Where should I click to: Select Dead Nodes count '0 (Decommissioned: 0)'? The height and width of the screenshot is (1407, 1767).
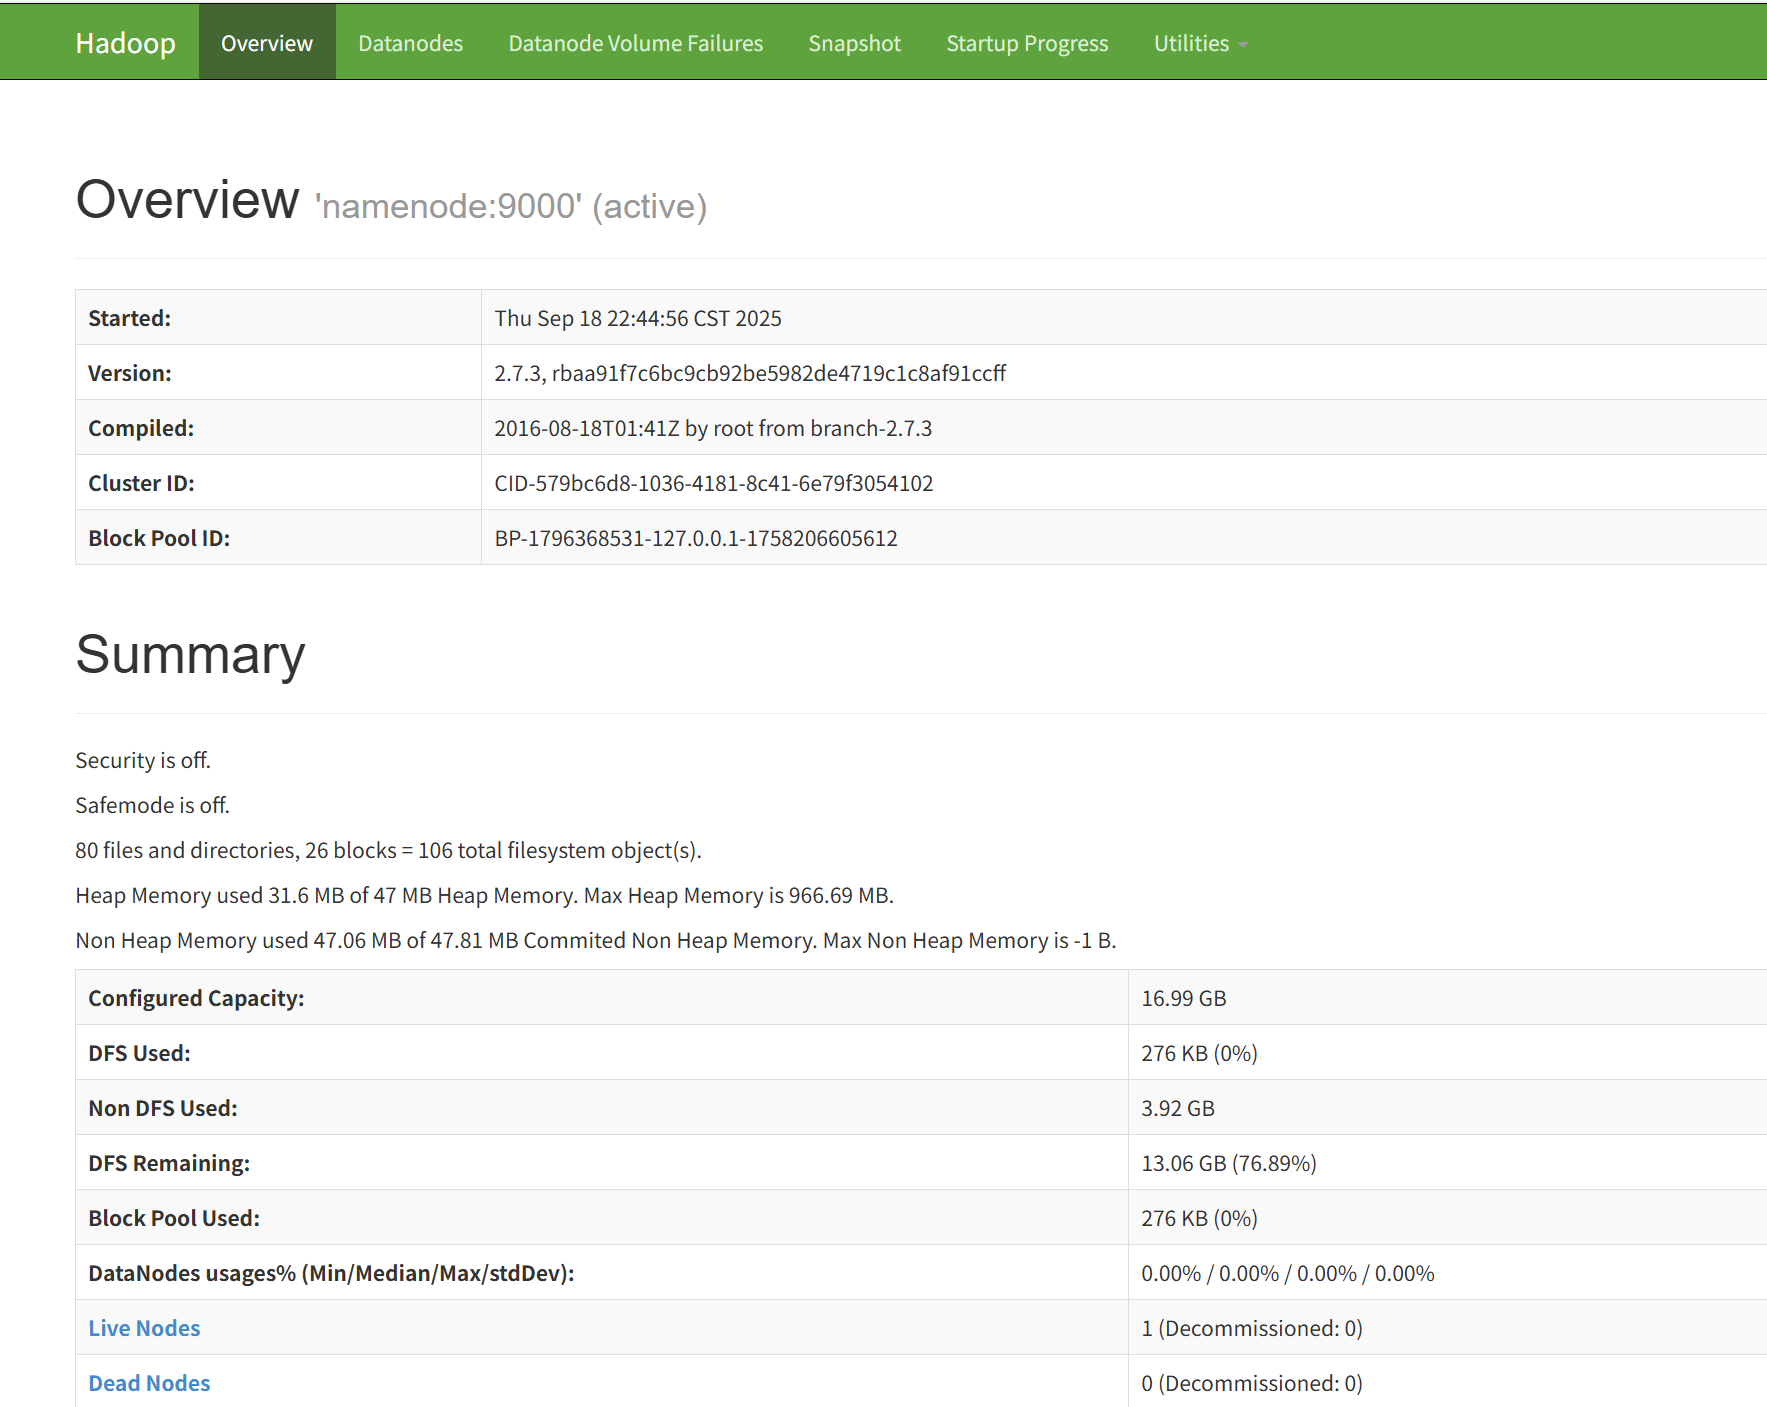click(1252, 1383)
